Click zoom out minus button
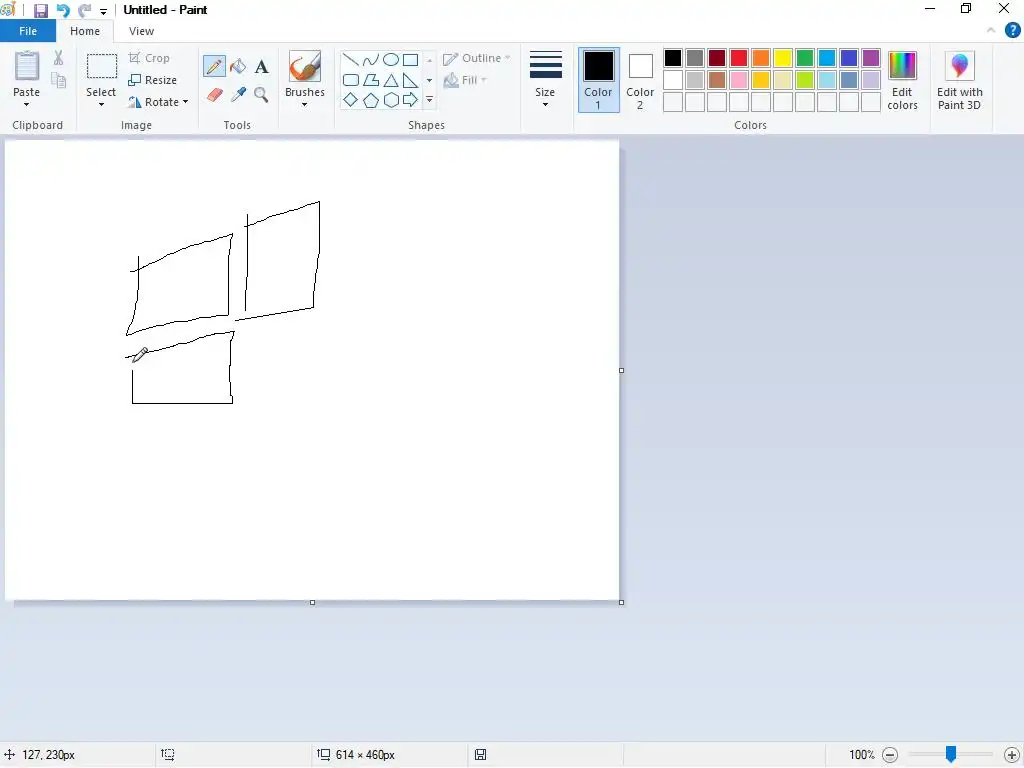 [x=889, y=755]
